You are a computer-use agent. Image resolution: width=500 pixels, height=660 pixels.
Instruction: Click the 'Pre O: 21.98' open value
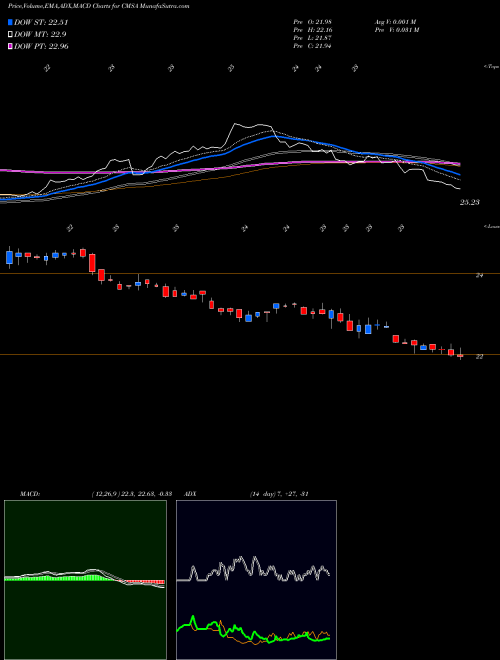[x=313, y=22]
